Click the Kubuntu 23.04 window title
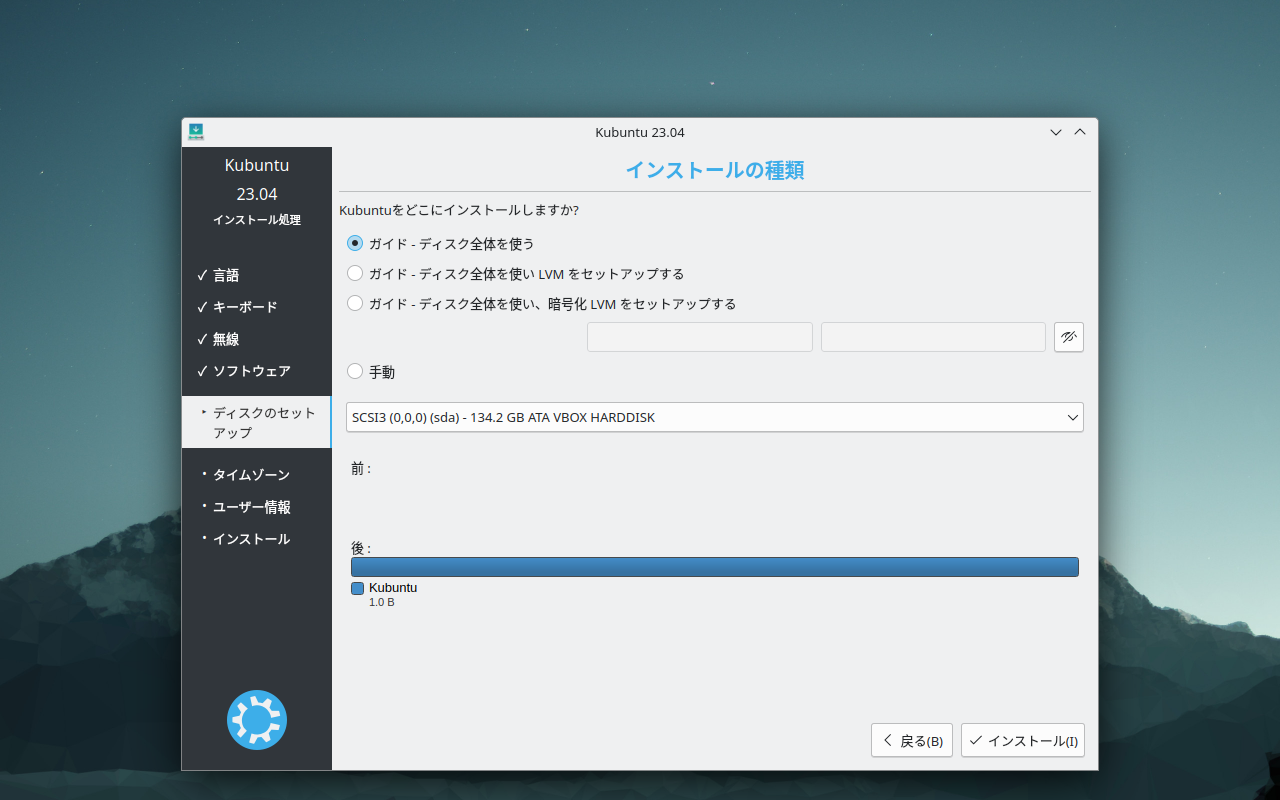1280x800 pixels. click(x=640, y=132)
